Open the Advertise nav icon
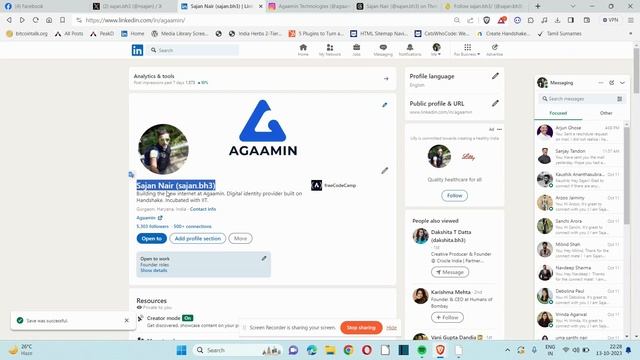This screenshot has height=360, width=640. (494, 50)
